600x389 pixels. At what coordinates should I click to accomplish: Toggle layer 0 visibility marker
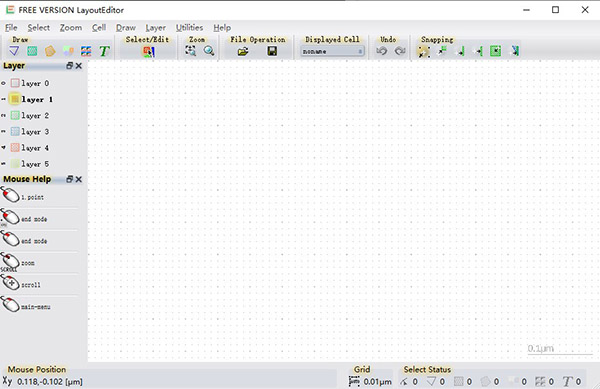click(3, 83)
